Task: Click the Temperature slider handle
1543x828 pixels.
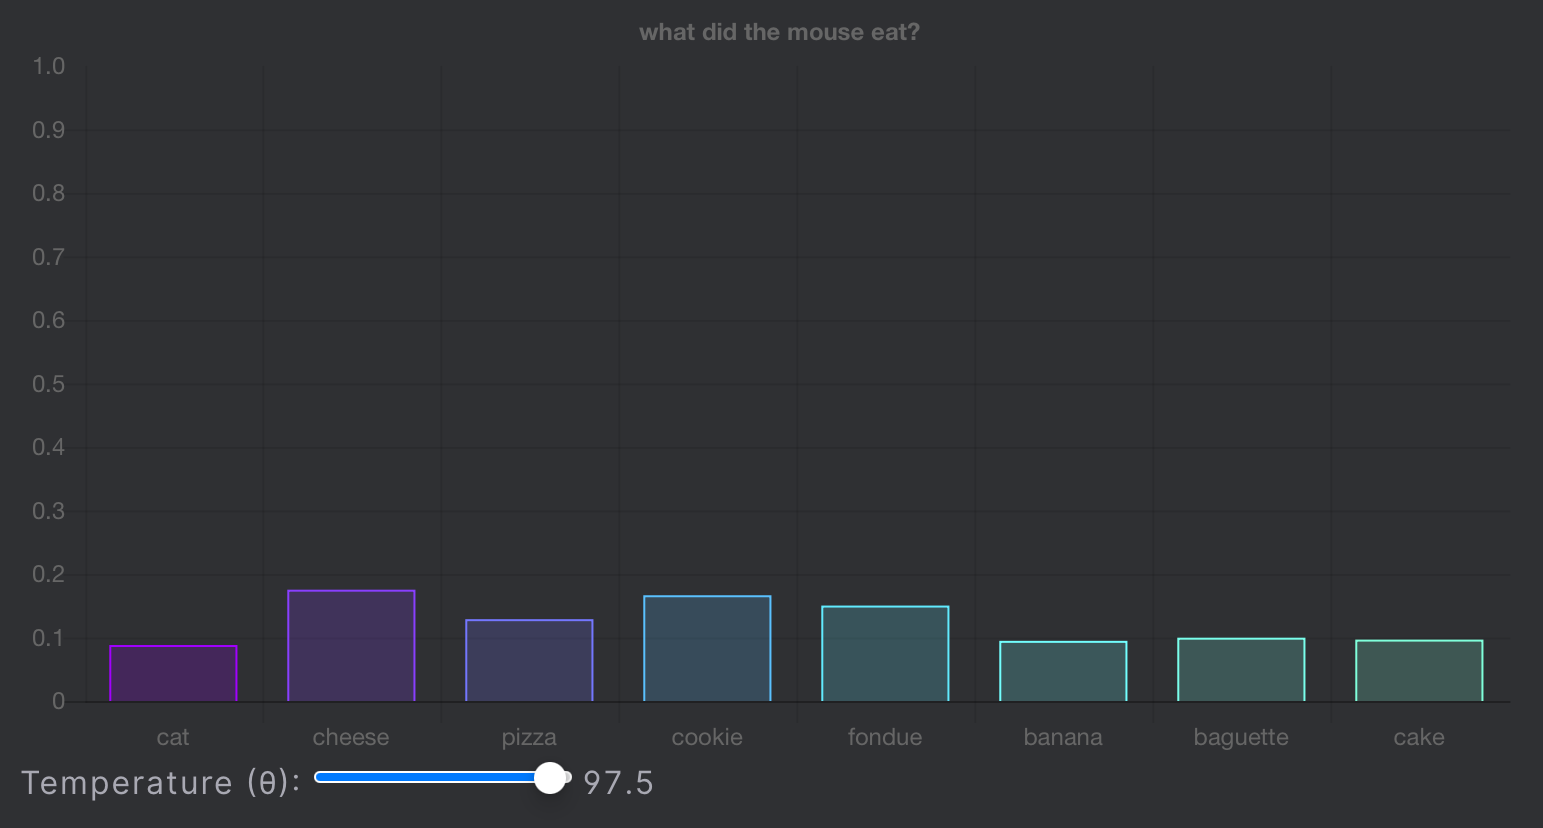Action: [x=550, y=778]
